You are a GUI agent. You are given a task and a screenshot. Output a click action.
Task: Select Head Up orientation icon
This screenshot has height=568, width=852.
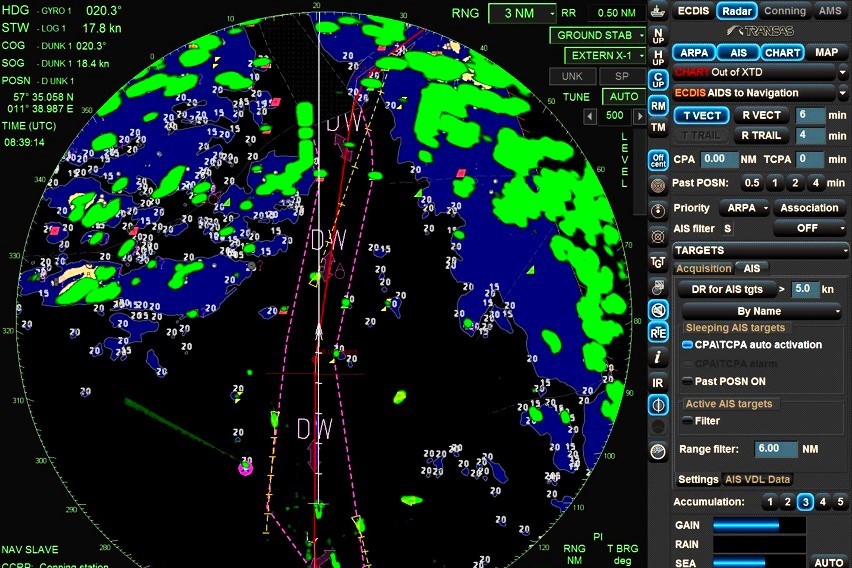click(x=658, y=56)
